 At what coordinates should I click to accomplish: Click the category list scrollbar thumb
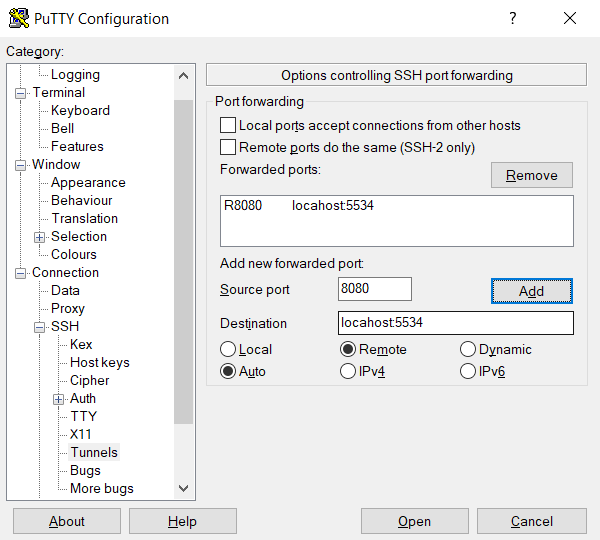pos(184,262)
